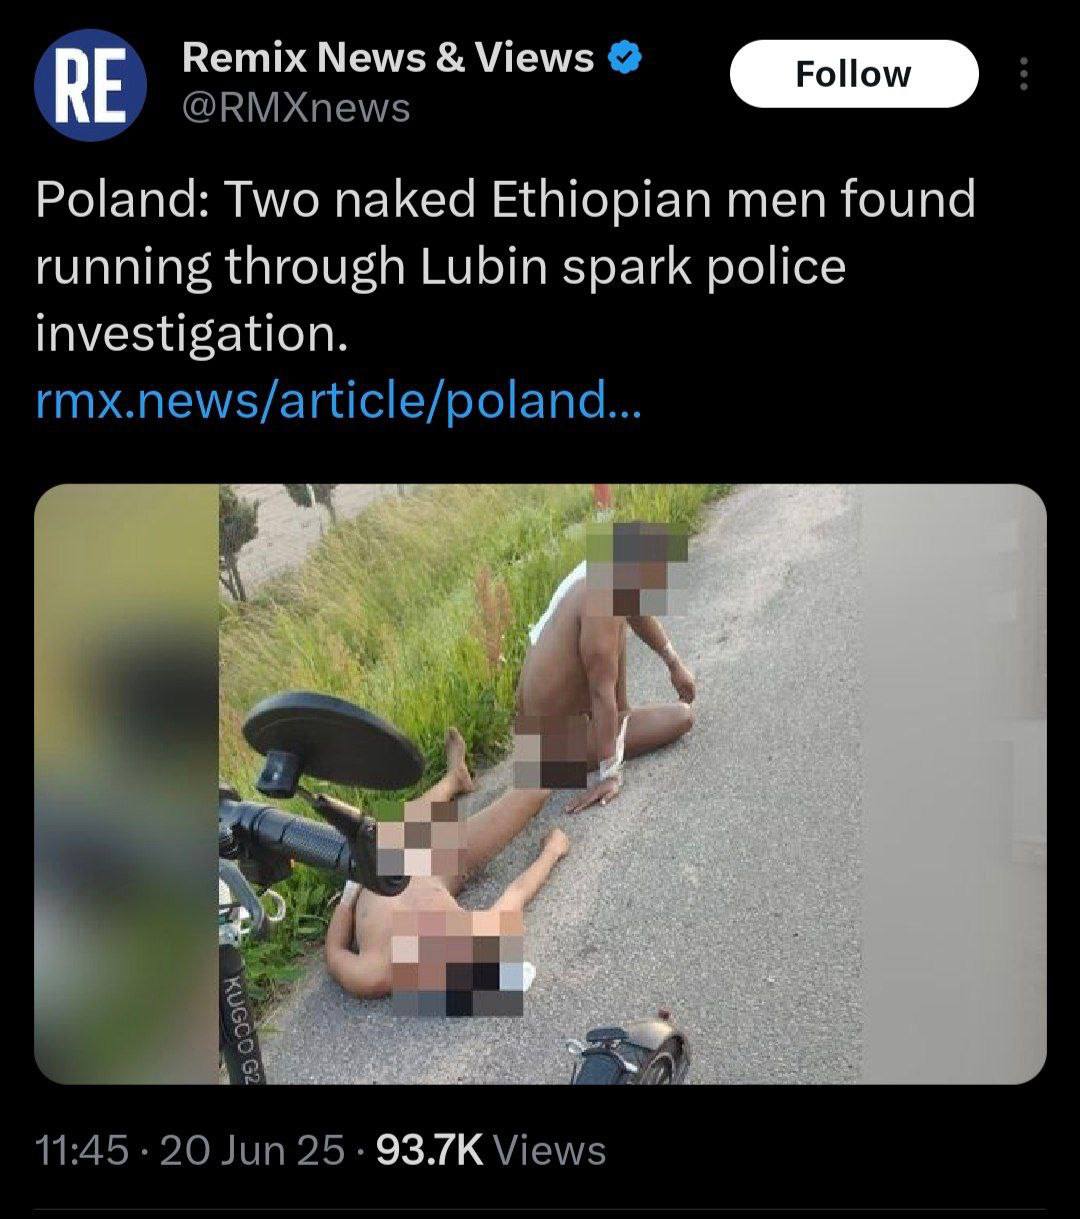This screenshot has height=1219, width=1080.
Task: Click the Poland: headline first line
Action: click(505, 199)
